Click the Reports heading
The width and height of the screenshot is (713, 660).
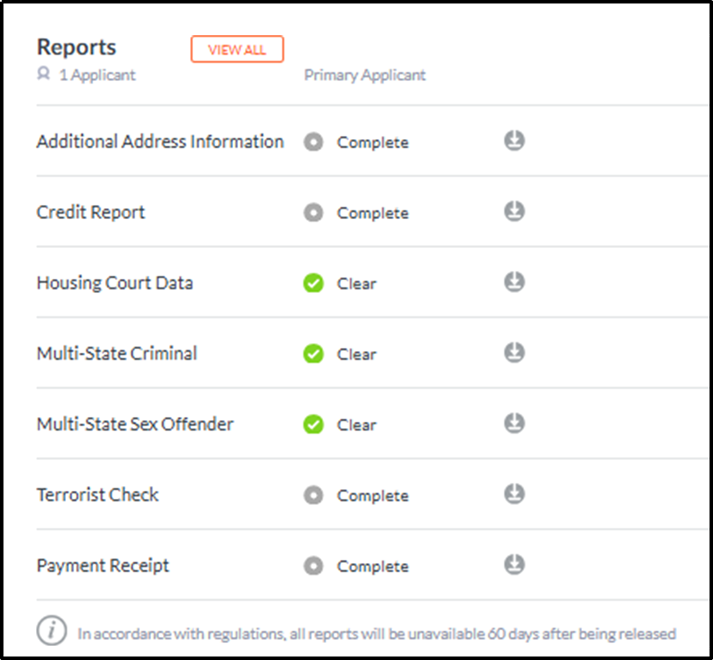(76, 47)
